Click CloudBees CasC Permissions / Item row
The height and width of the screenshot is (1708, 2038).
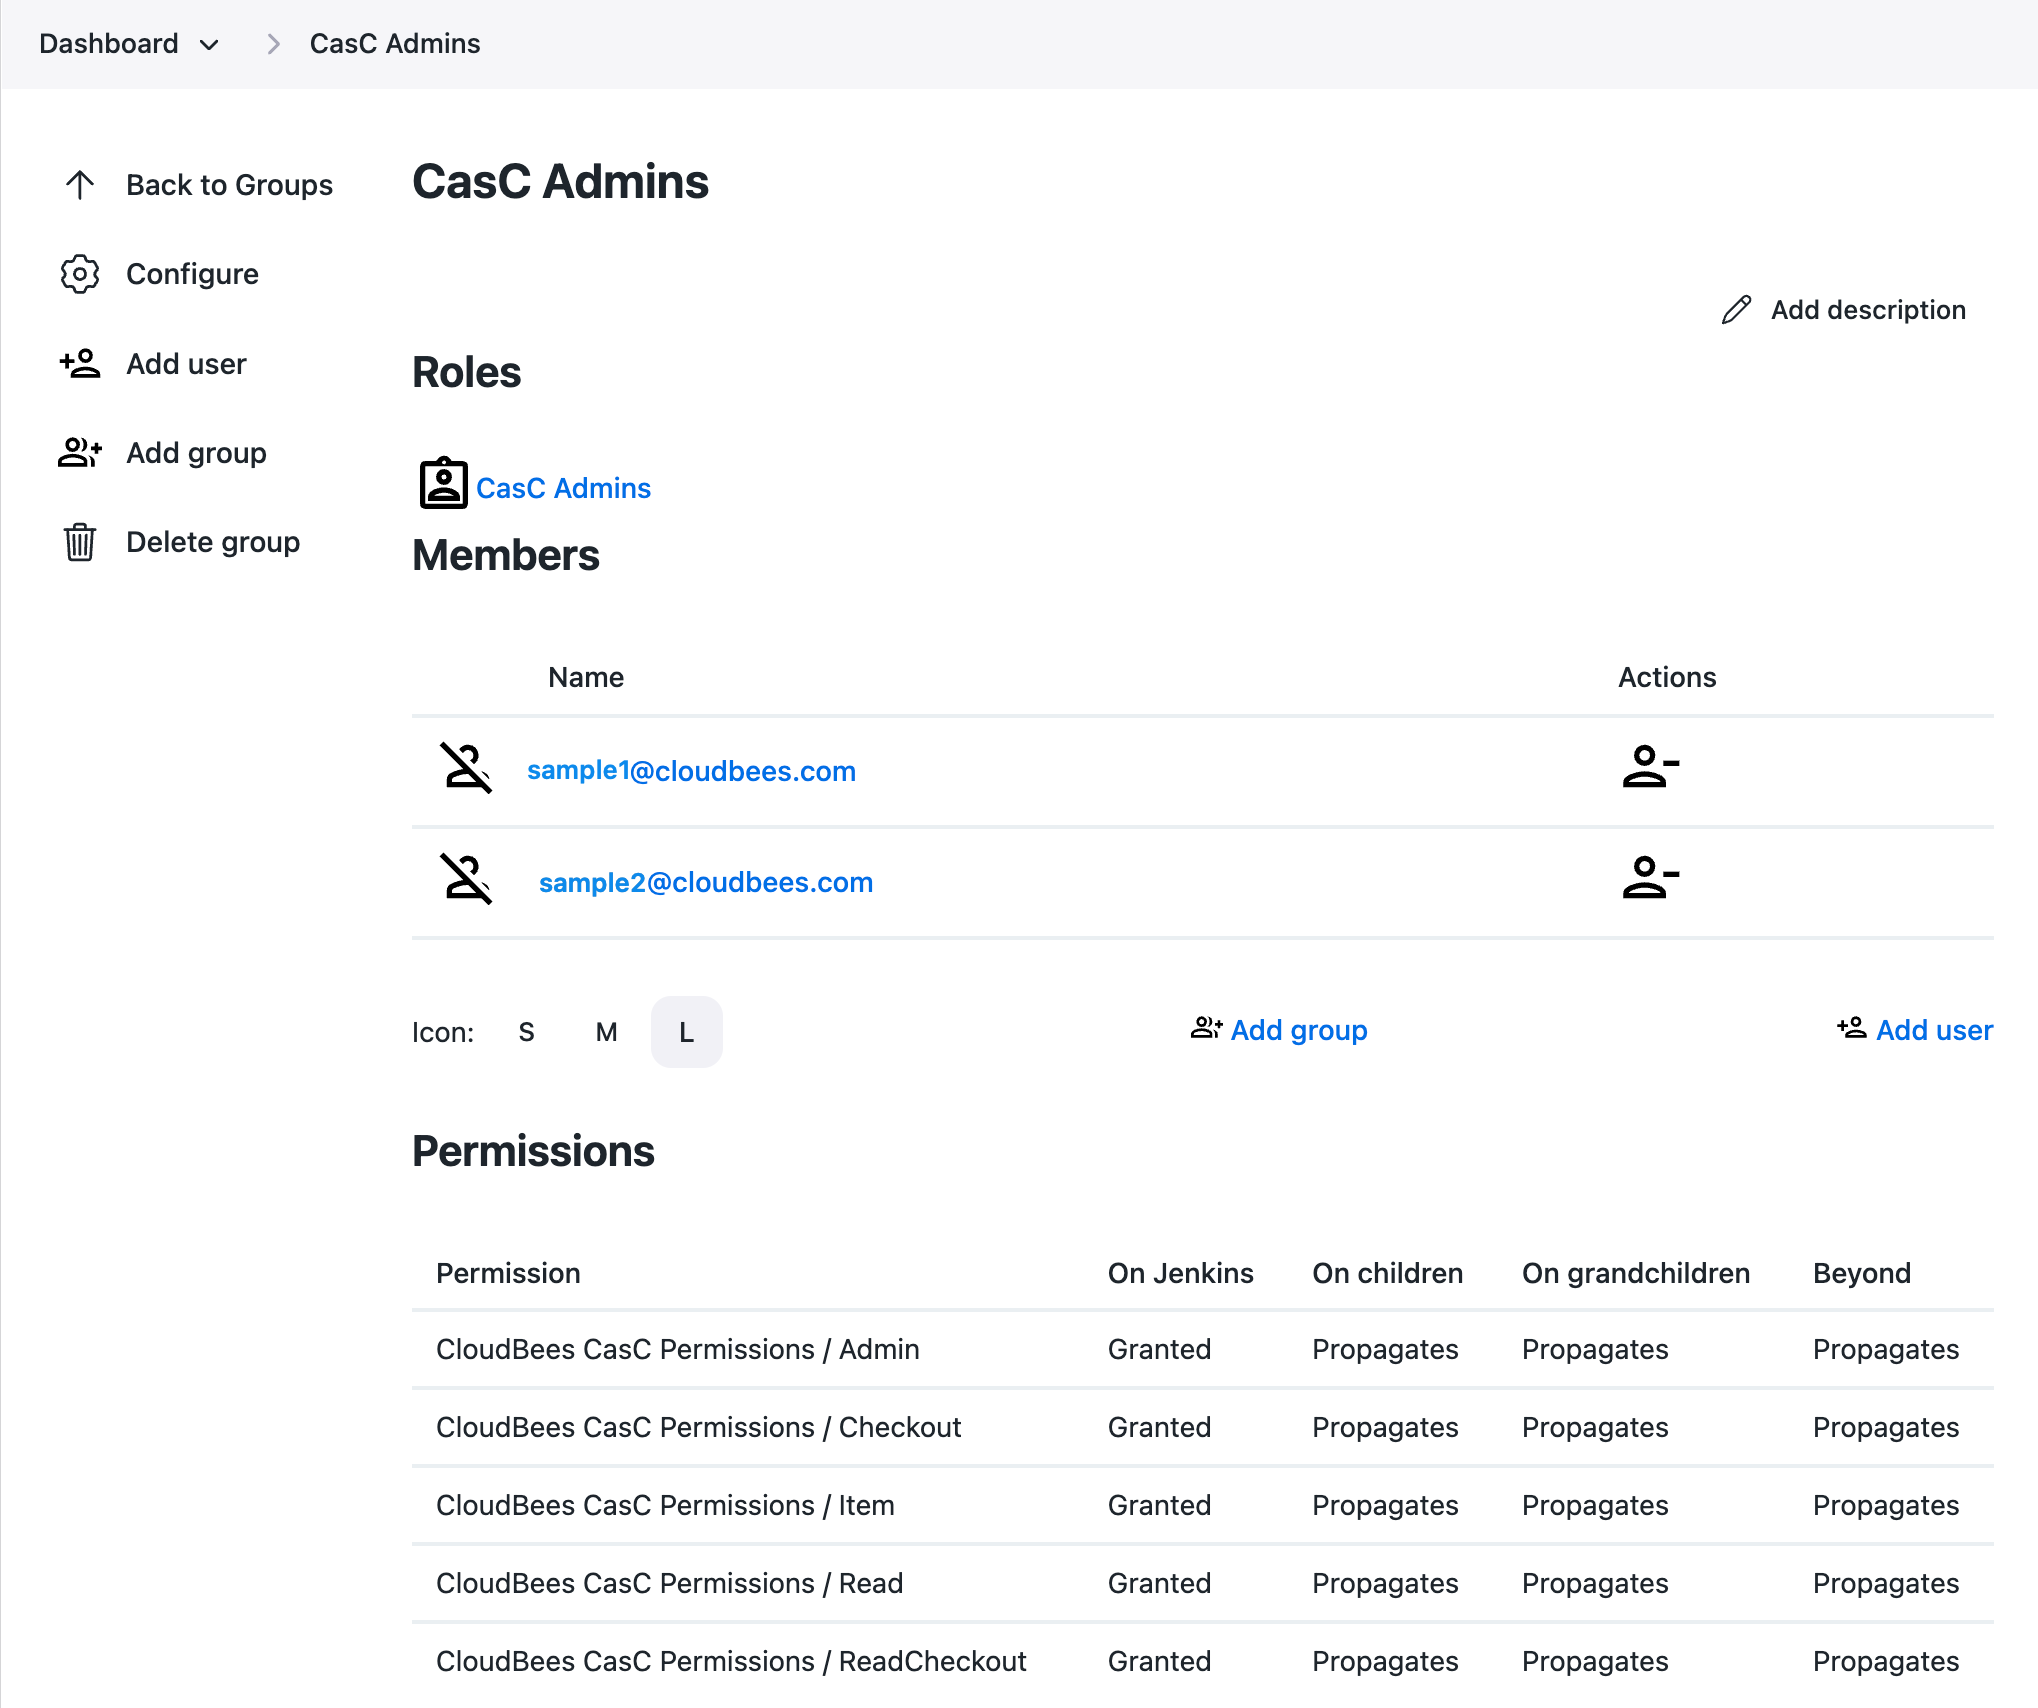point(1202,1505)
